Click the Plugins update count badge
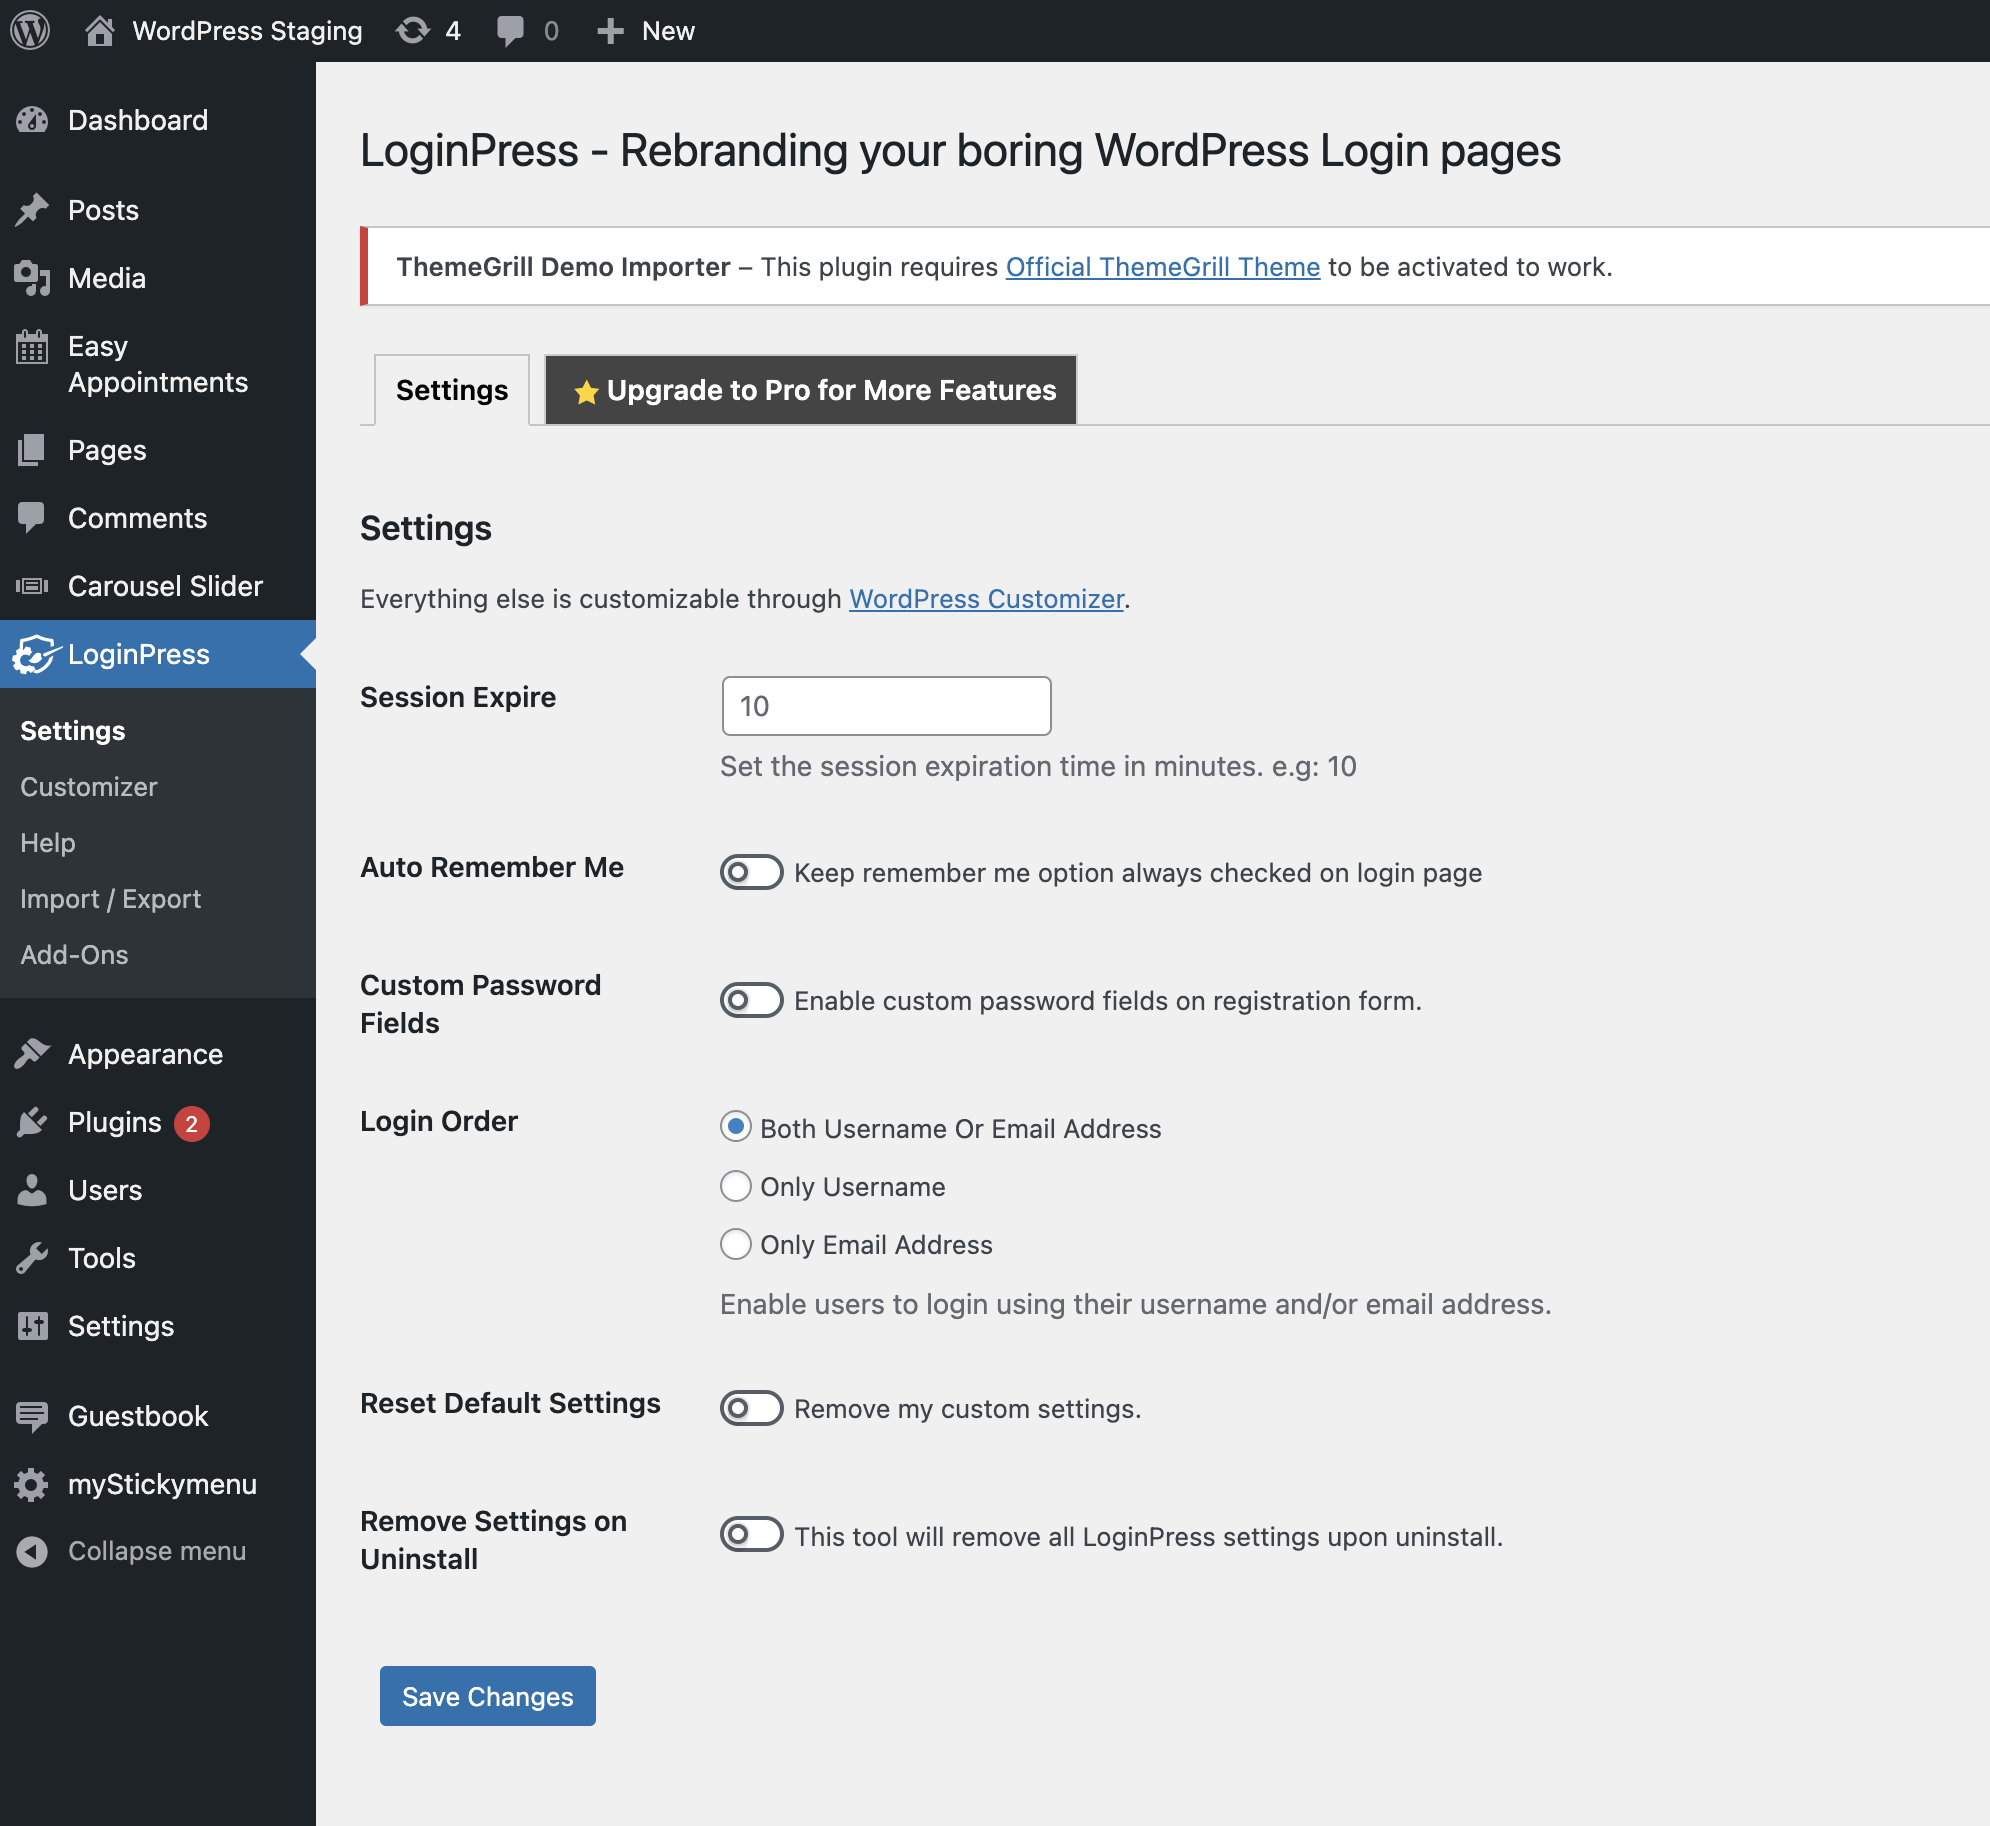The image size is (1990, 1826). (x=192, y=1123)
